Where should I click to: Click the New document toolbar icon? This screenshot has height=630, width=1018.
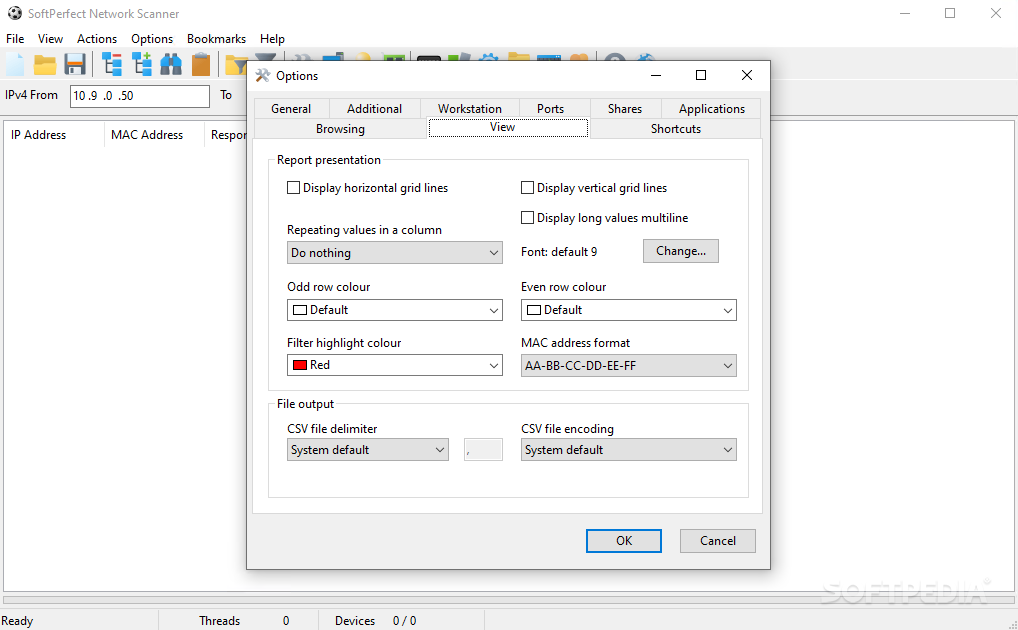pos(16,65)
